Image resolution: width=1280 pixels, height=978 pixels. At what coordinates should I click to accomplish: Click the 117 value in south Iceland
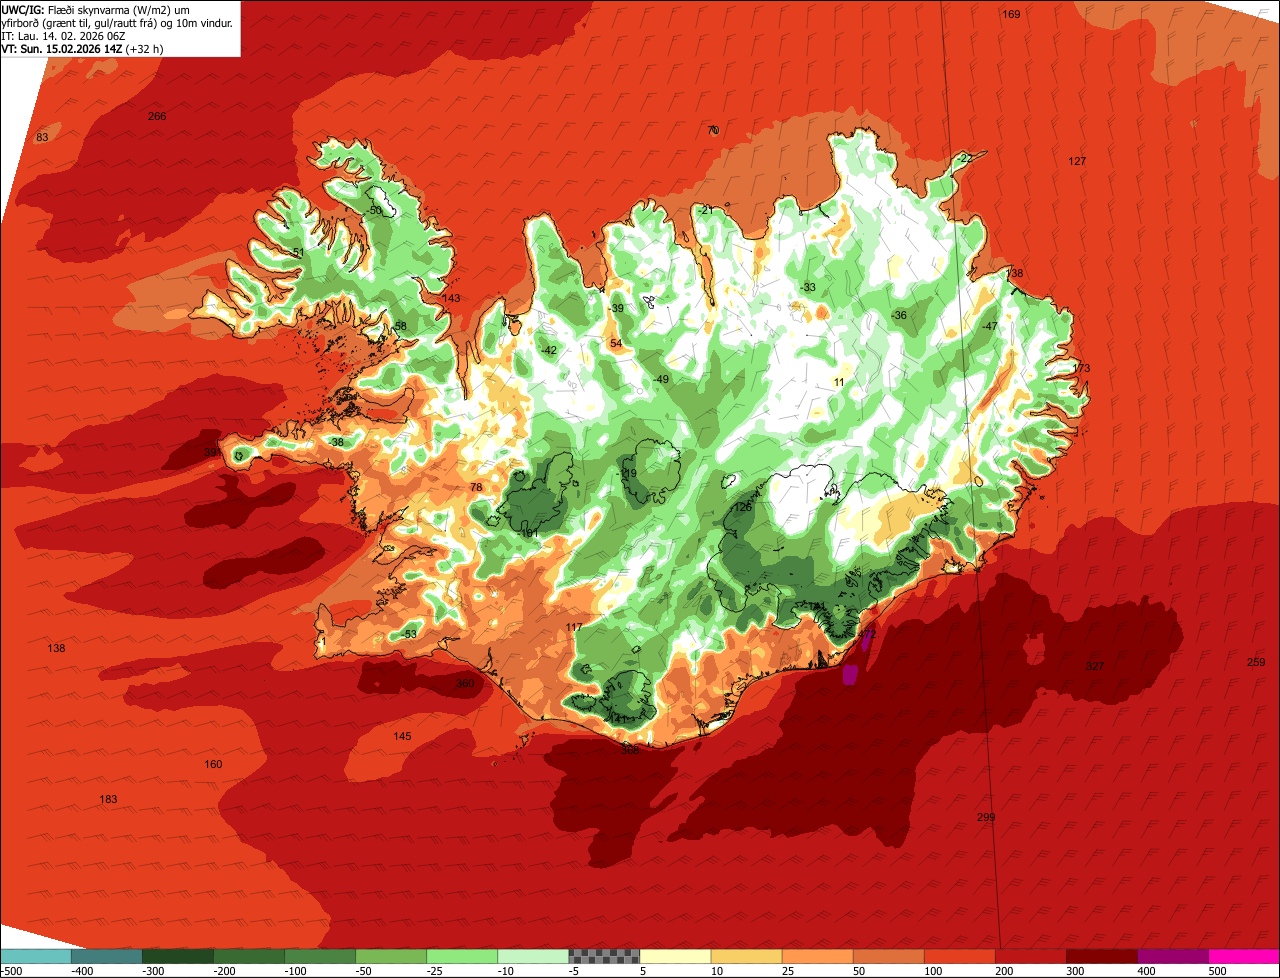(x=574, y=627)
